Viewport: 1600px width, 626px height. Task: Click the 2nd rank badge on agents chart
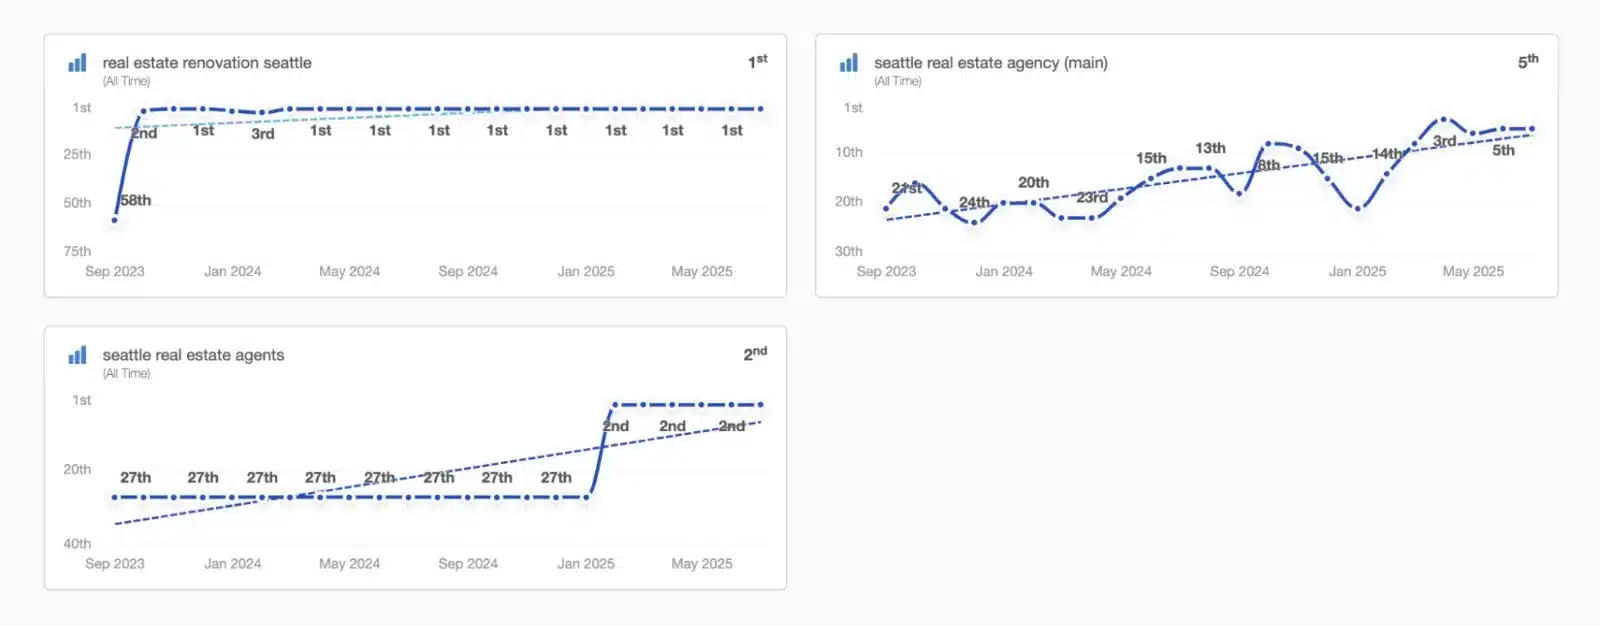click(x=755, y=354)
